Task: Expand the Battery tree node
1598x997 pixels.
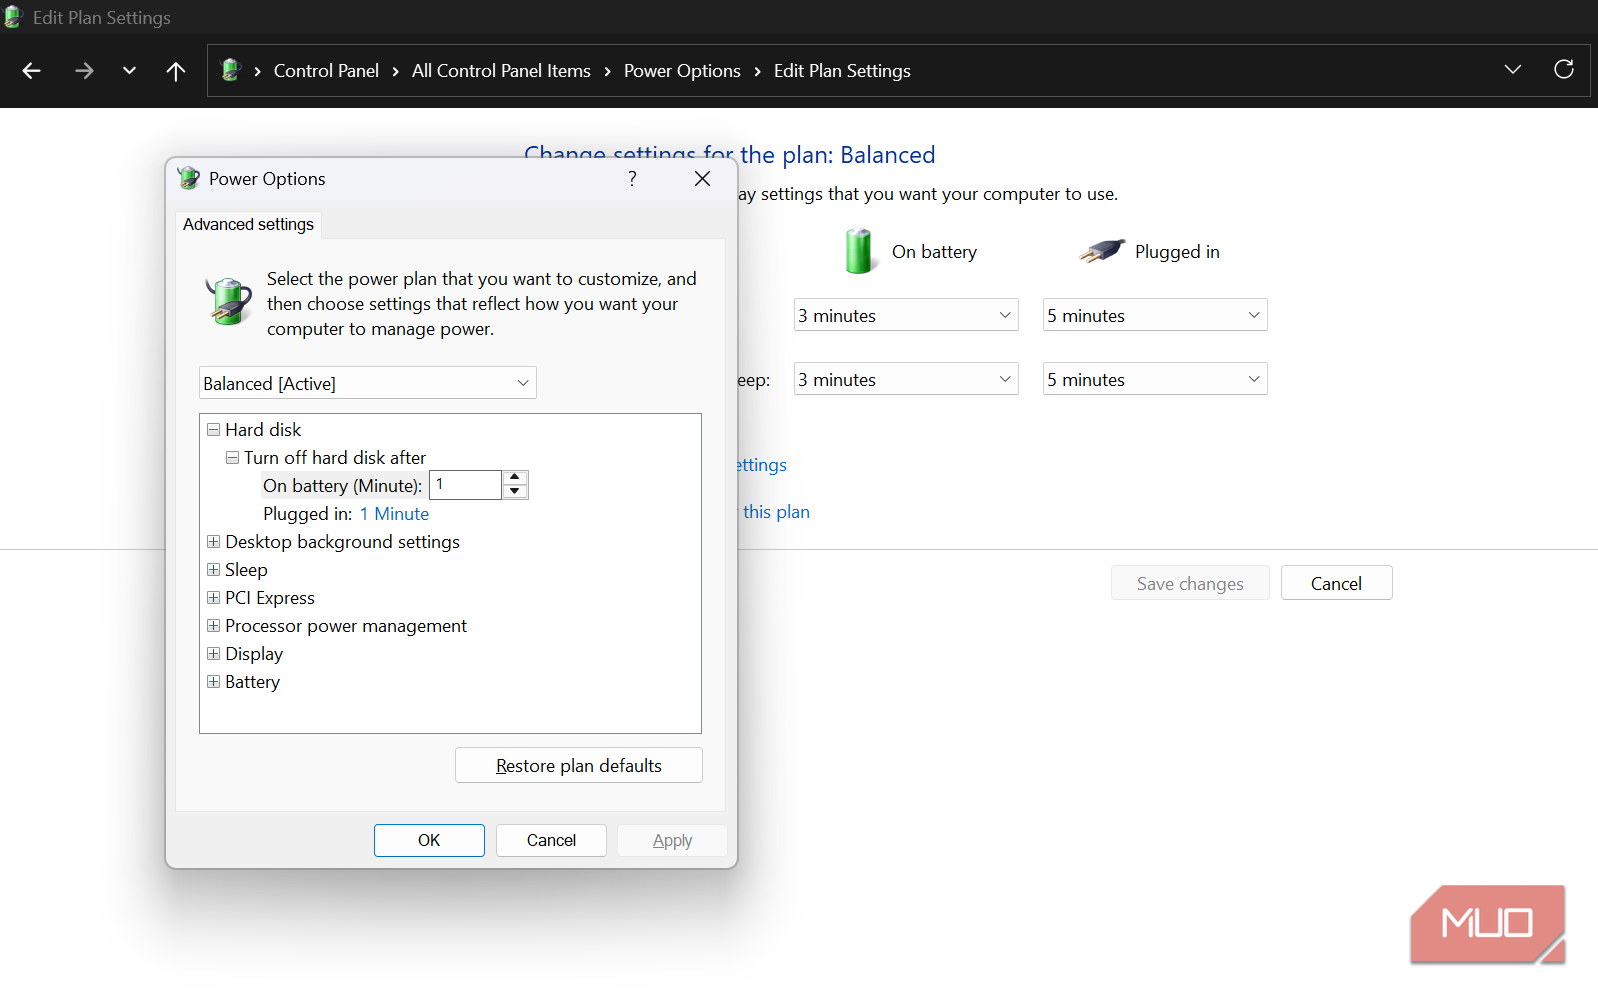Action: click(x=213, y=681)
